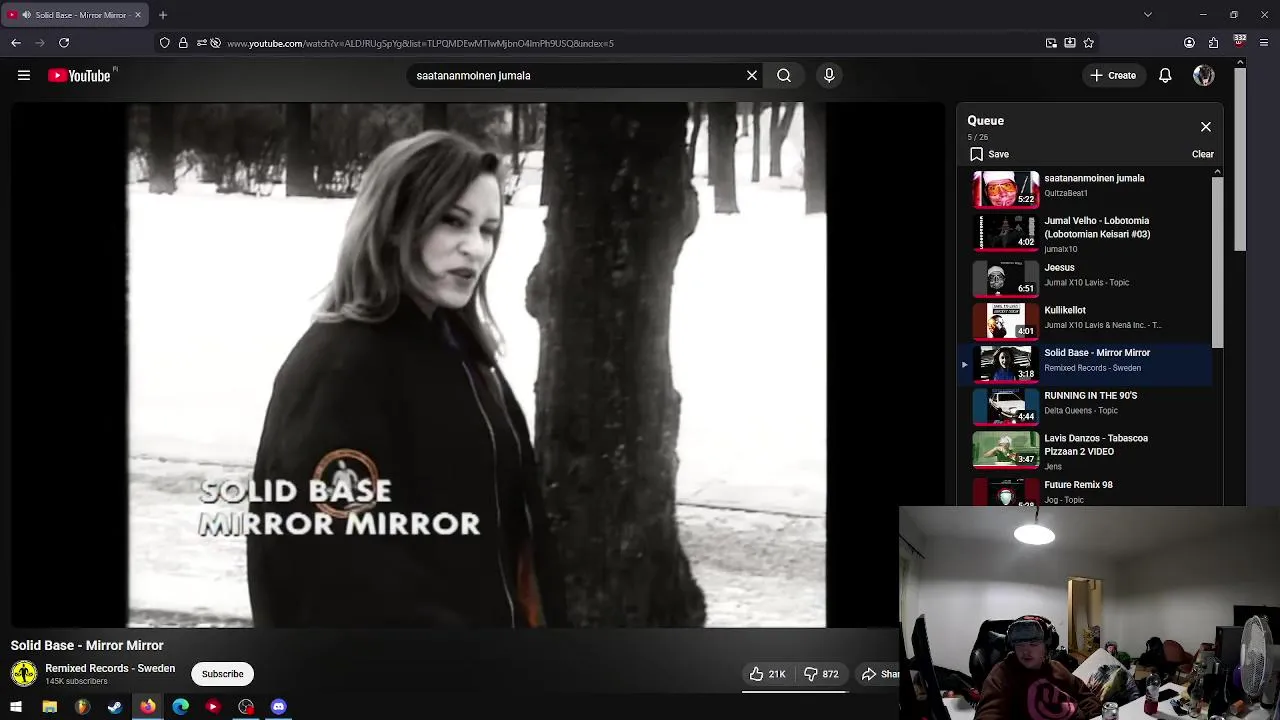This screenshot has width=1280, height=720.
Task: Click the browser back arrow
Action: click(16, 43)
